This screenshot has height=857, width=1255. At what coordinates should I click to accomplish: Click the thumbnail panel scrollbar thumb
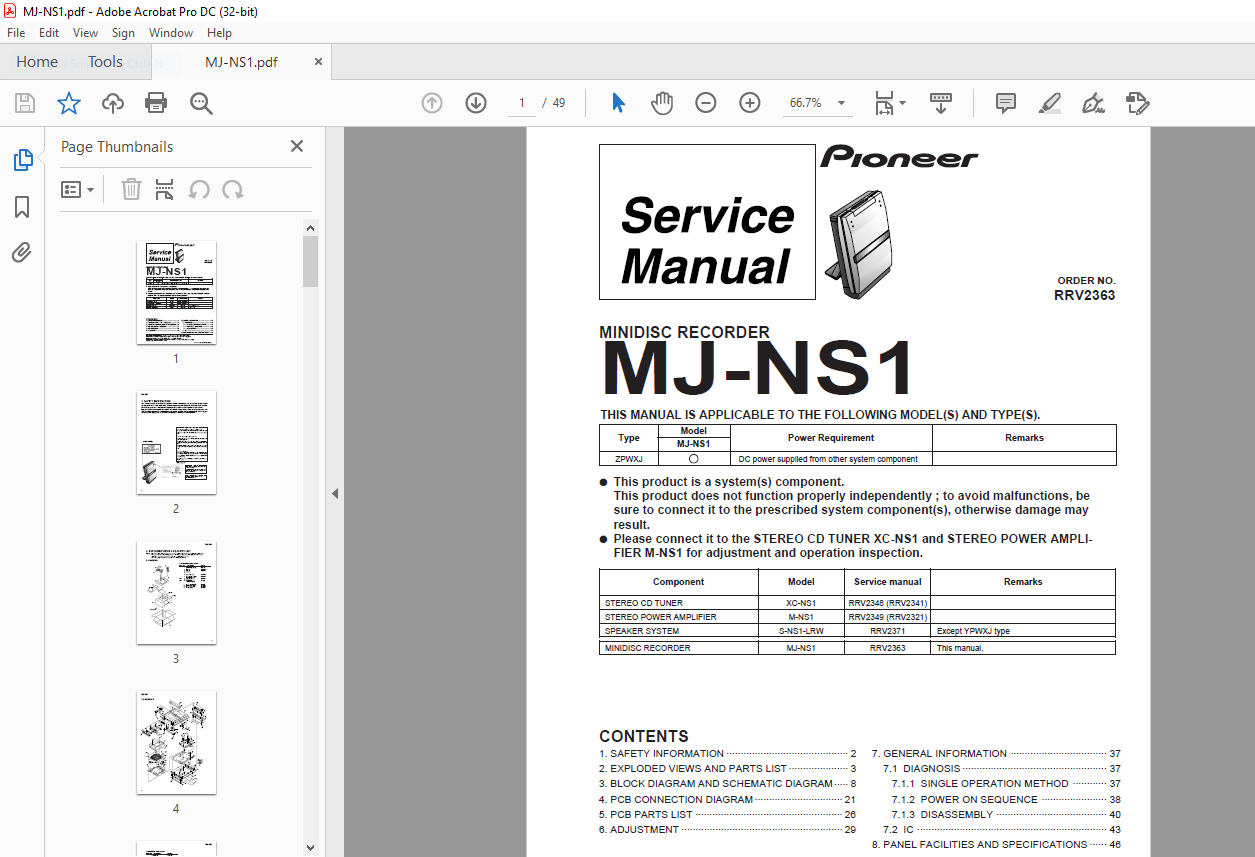click(310, 261)
